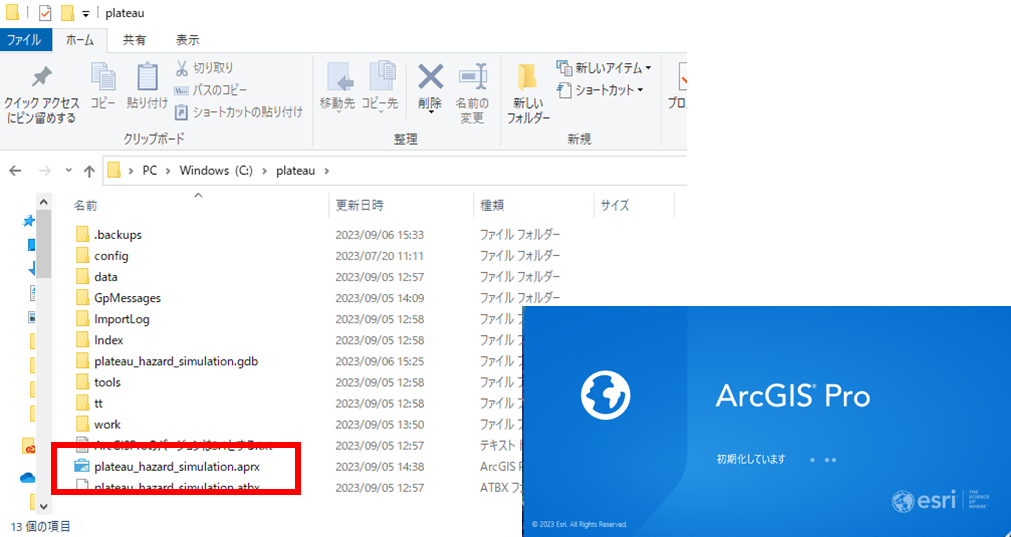The width and height of the screenshot is (1011, 537).
Task: Open the customize quick access toolbar arrow
Action: tap(86, 13)
